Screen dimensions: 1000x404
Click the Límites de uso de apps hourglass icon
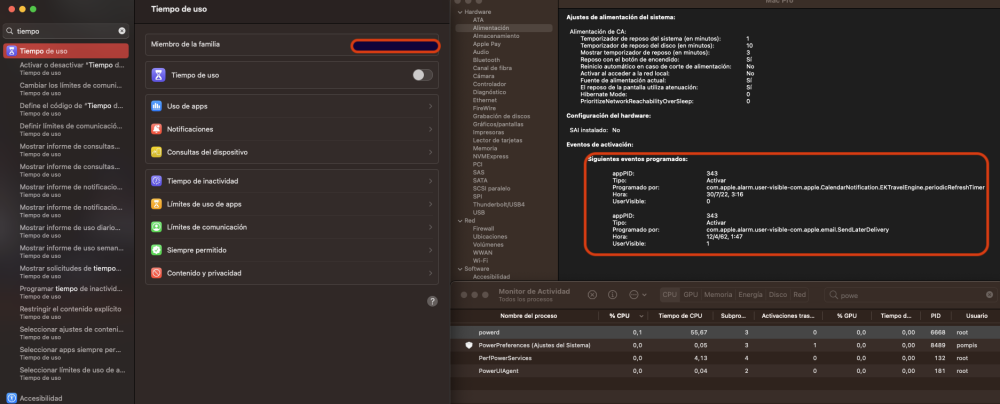pyautogui.click(x=156, y=204)
